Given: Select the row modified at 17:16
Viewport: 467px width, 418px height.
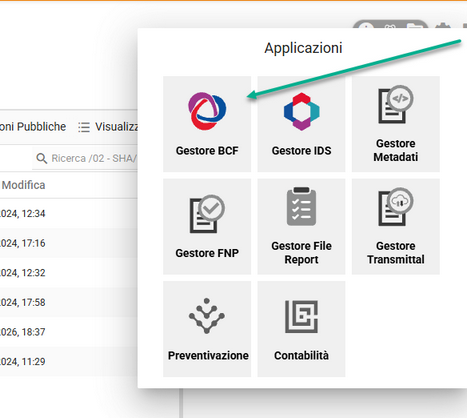Looking at the screenshot, I should (x=69, y=243).
